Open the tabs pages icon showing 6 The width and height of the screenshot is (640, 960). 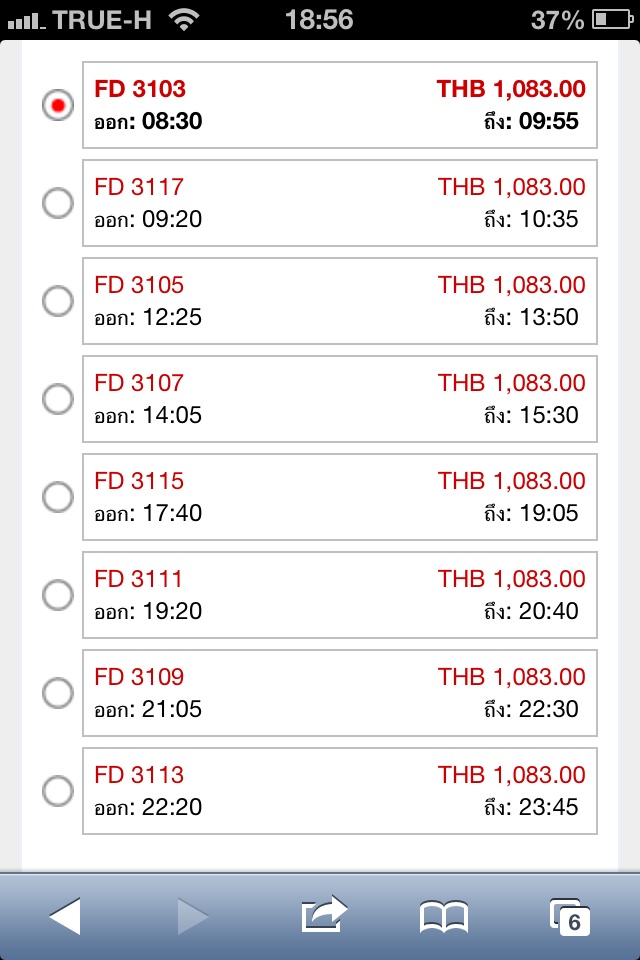(x=570, y=917)
